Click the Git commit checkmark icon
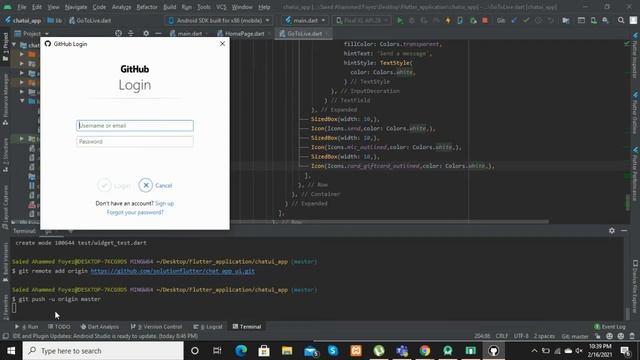Screen dimensions: 640x360 [x=526, y=20]
